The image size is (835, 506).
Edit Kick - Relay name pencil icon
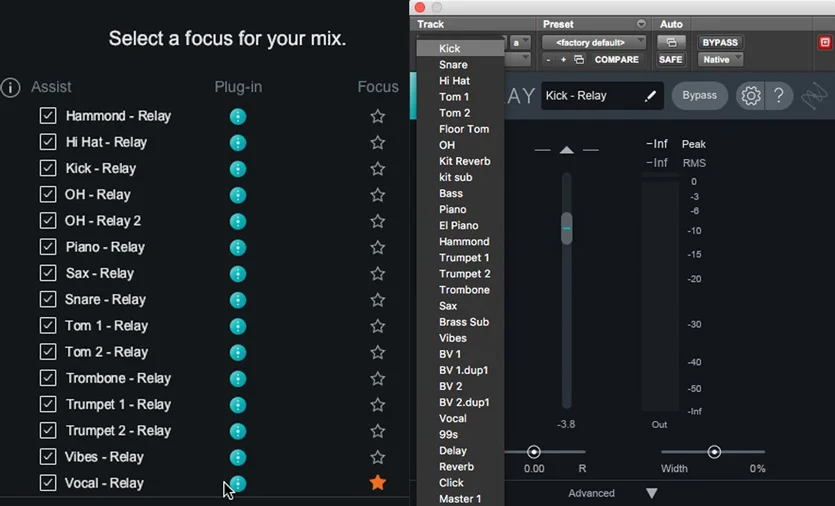(x=650, y=96)
